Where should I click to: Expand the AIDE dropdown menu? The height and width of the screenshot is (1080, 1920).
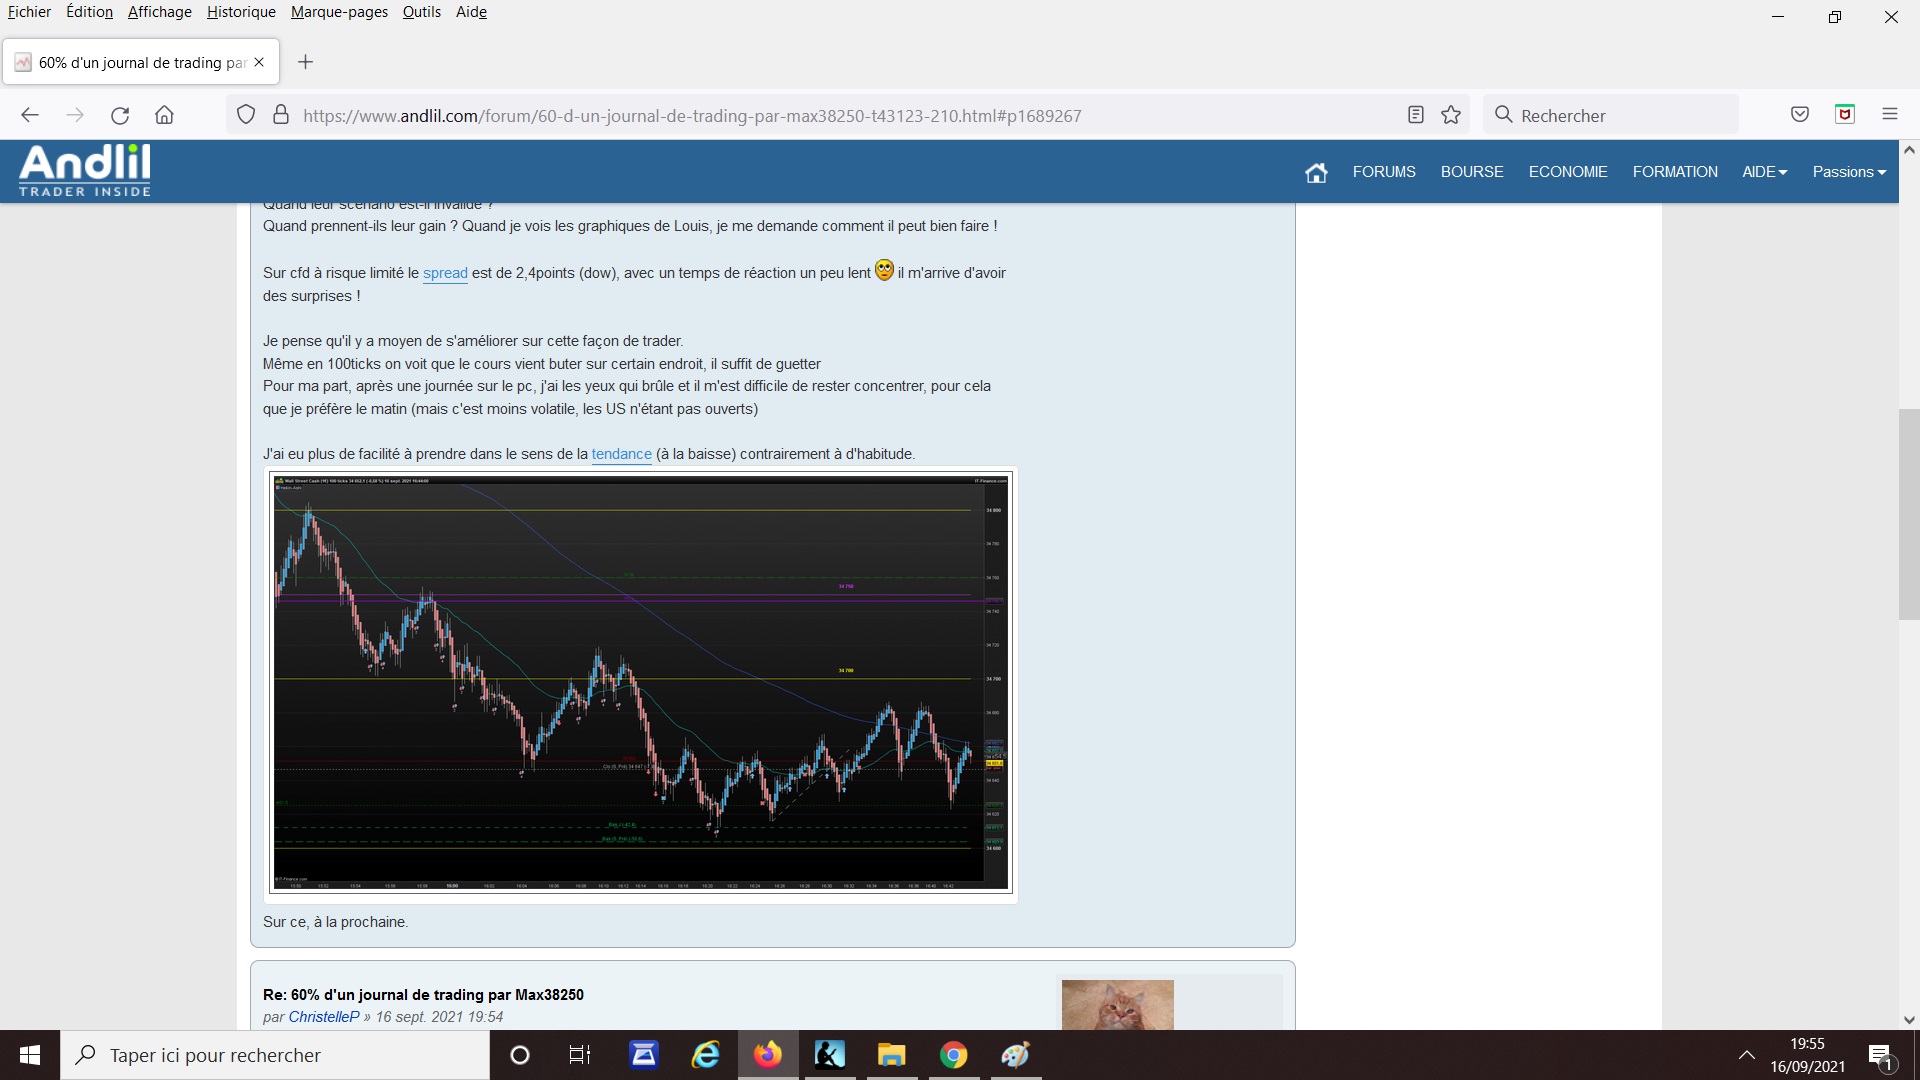(x=1764, y=172)
